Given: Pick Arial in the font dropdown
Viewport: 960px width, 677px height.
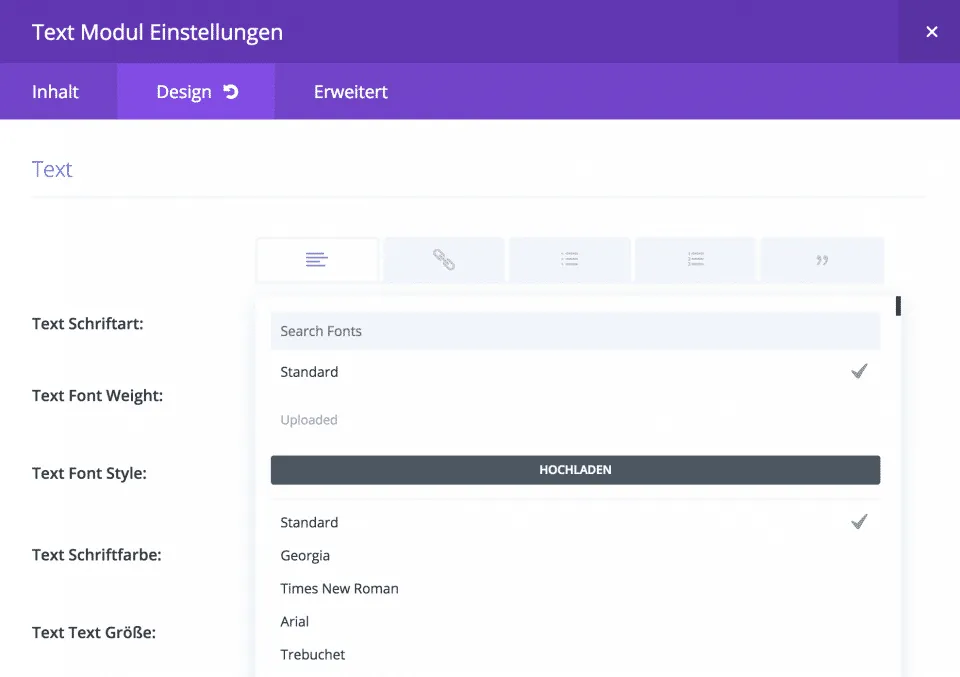Looking at the screenshot, I should point(295,621).
